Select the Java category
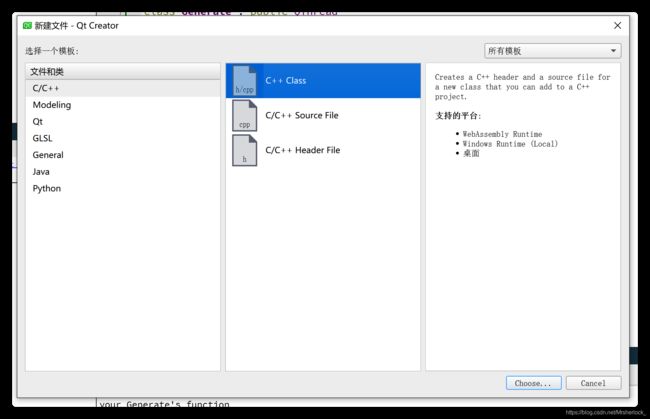650x419 pixels. click(x=123, y=172)
